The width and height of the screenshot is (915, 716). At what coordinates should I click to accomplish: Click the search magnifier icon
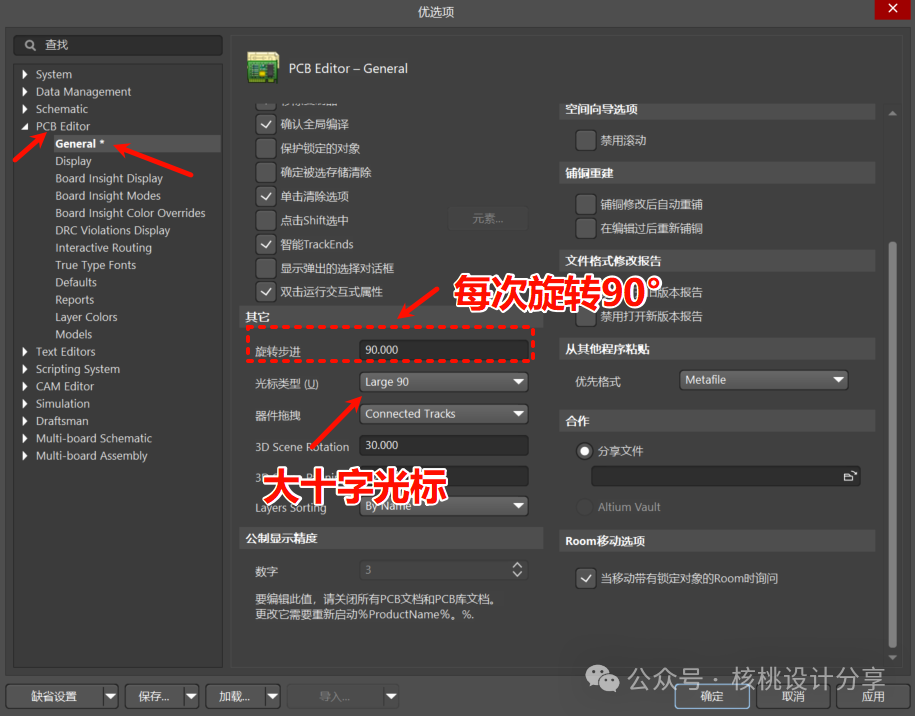pyautogui.click(x=29, y=46)
